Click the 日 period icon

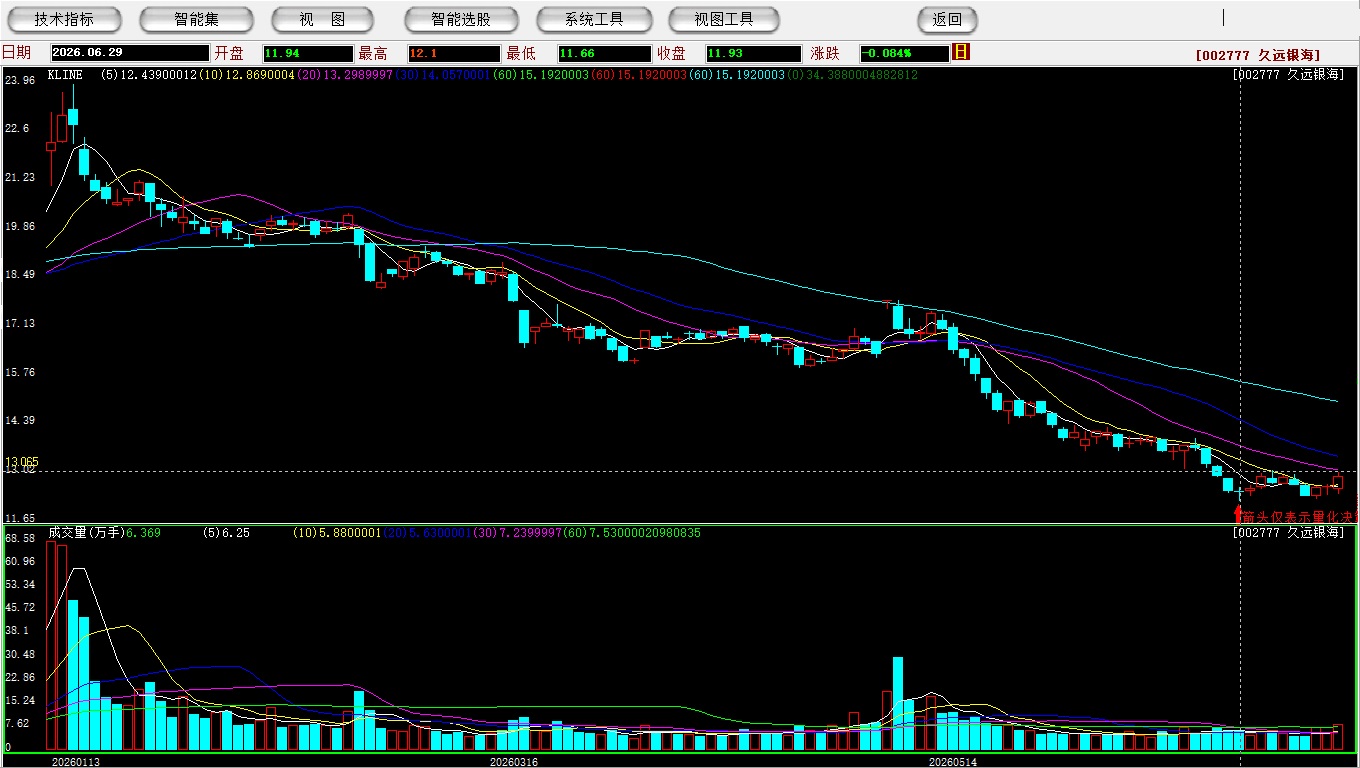[x=961, y=52]
